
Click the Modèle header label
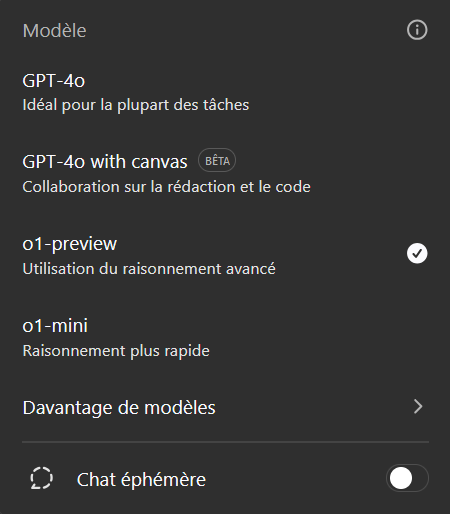54,31
